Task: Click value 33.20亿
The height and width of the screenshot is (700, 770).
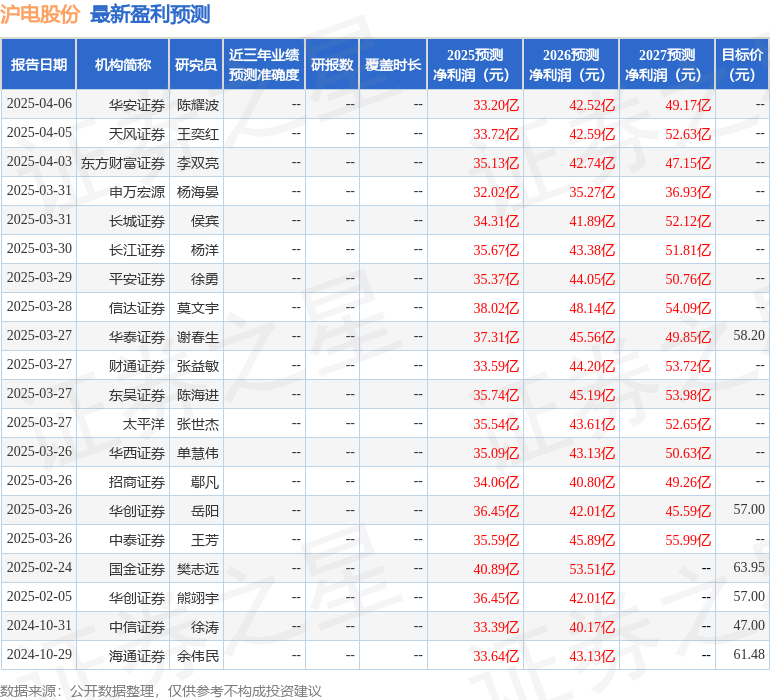Action: point(496,105)
